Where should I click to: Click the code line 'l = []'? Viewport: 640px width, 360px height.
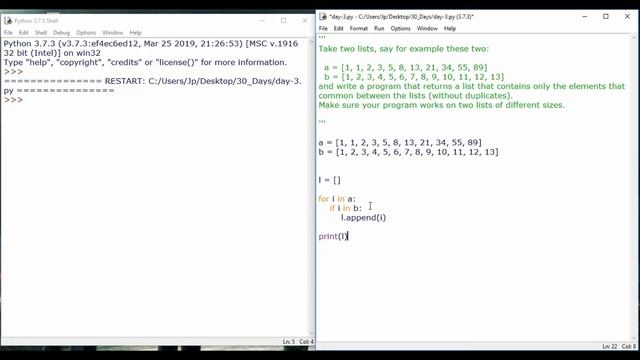[329, 180]
